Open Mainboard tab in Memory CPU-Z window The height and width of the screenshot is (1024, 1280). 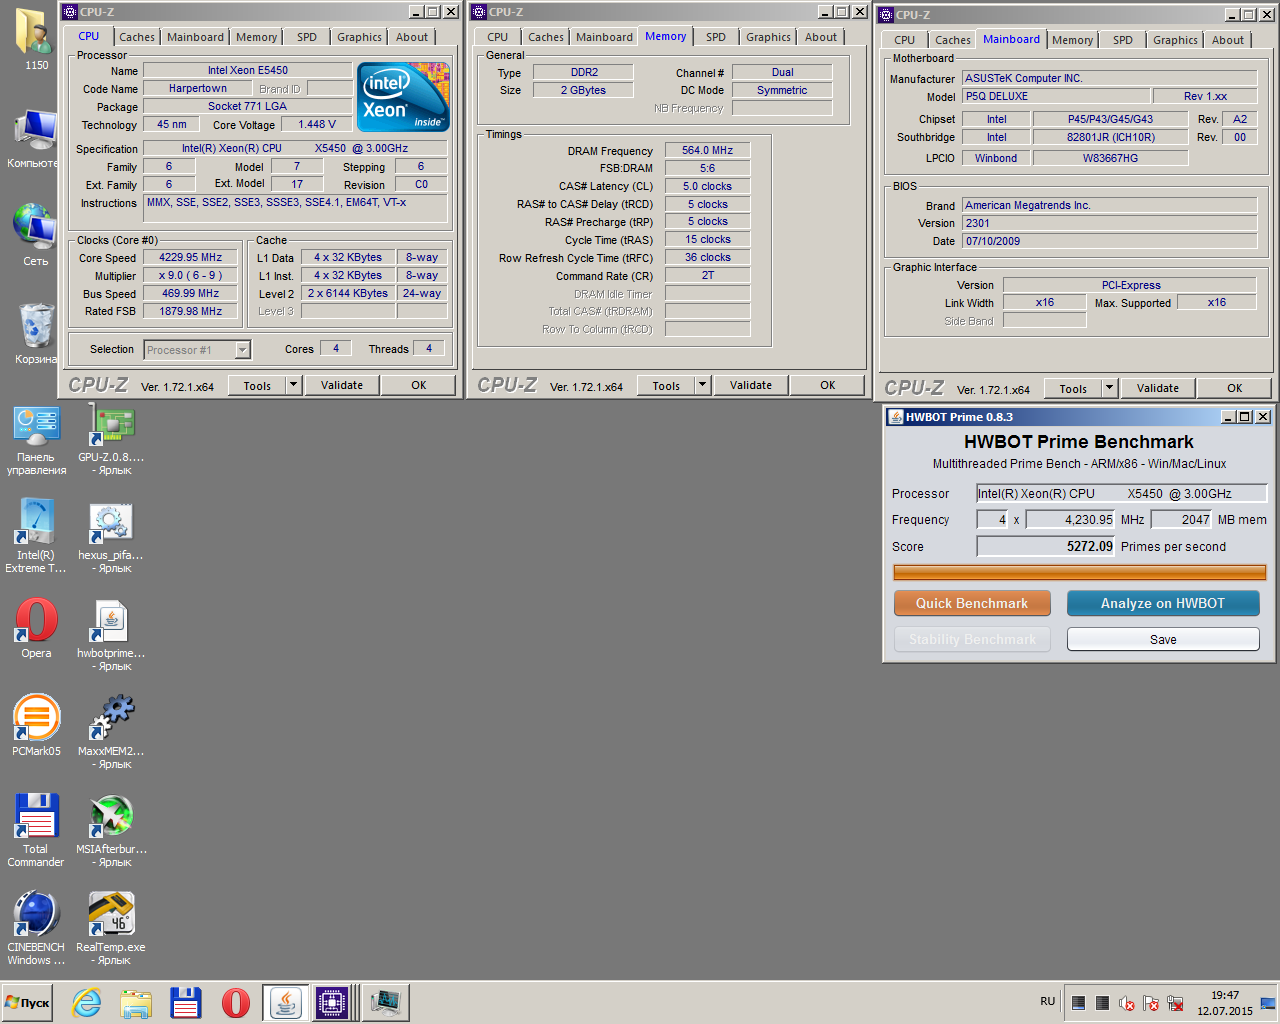604,37
